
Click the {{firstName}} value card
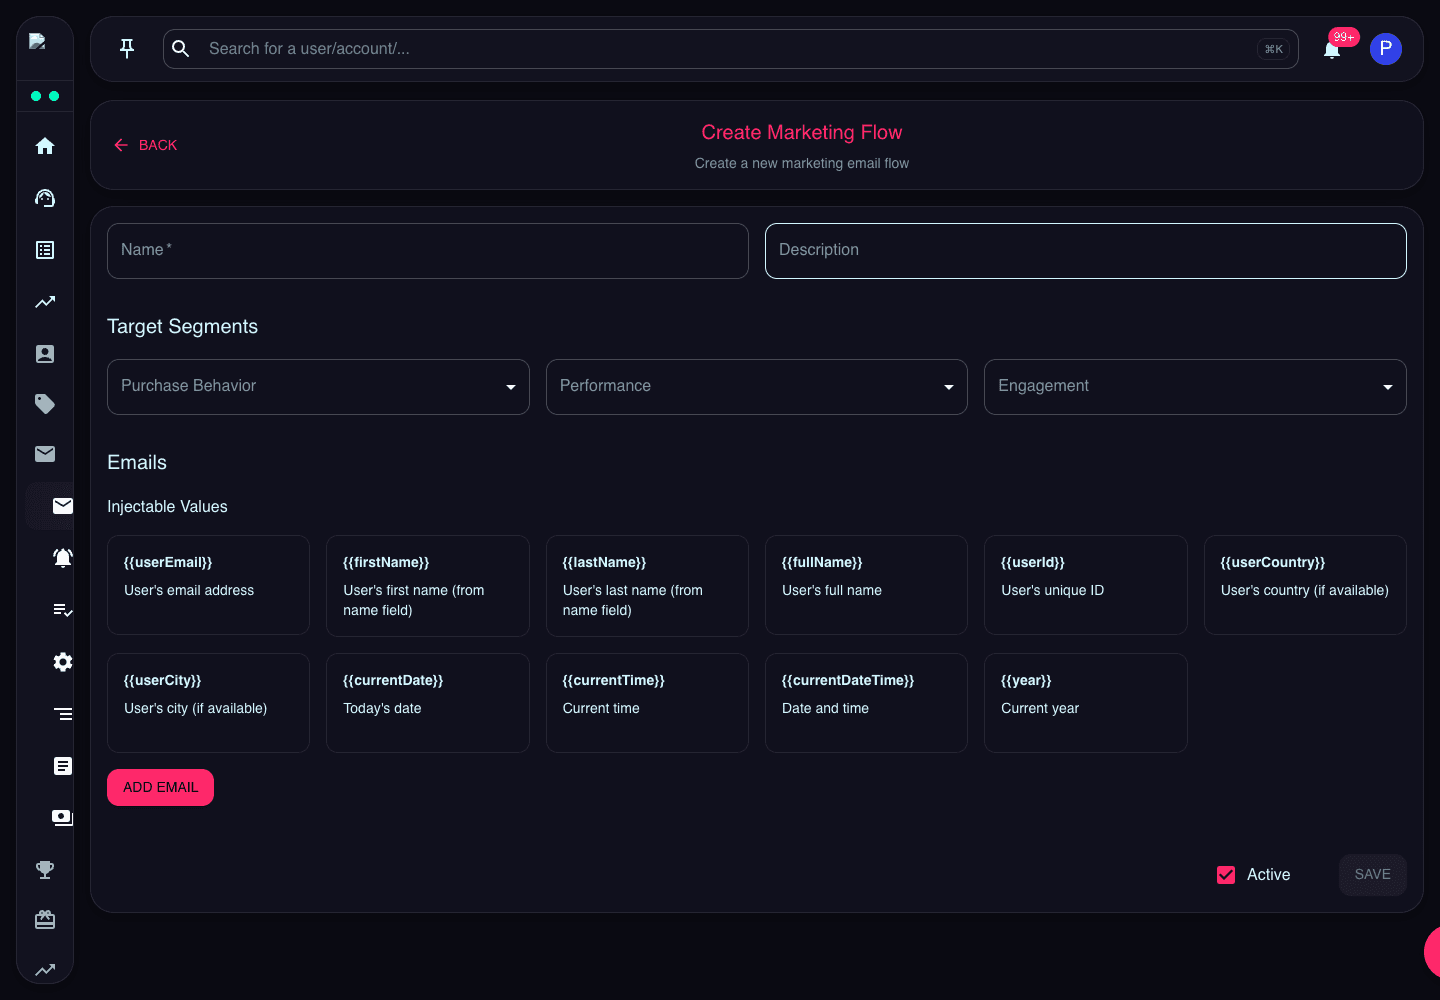[x=428, y=586]
